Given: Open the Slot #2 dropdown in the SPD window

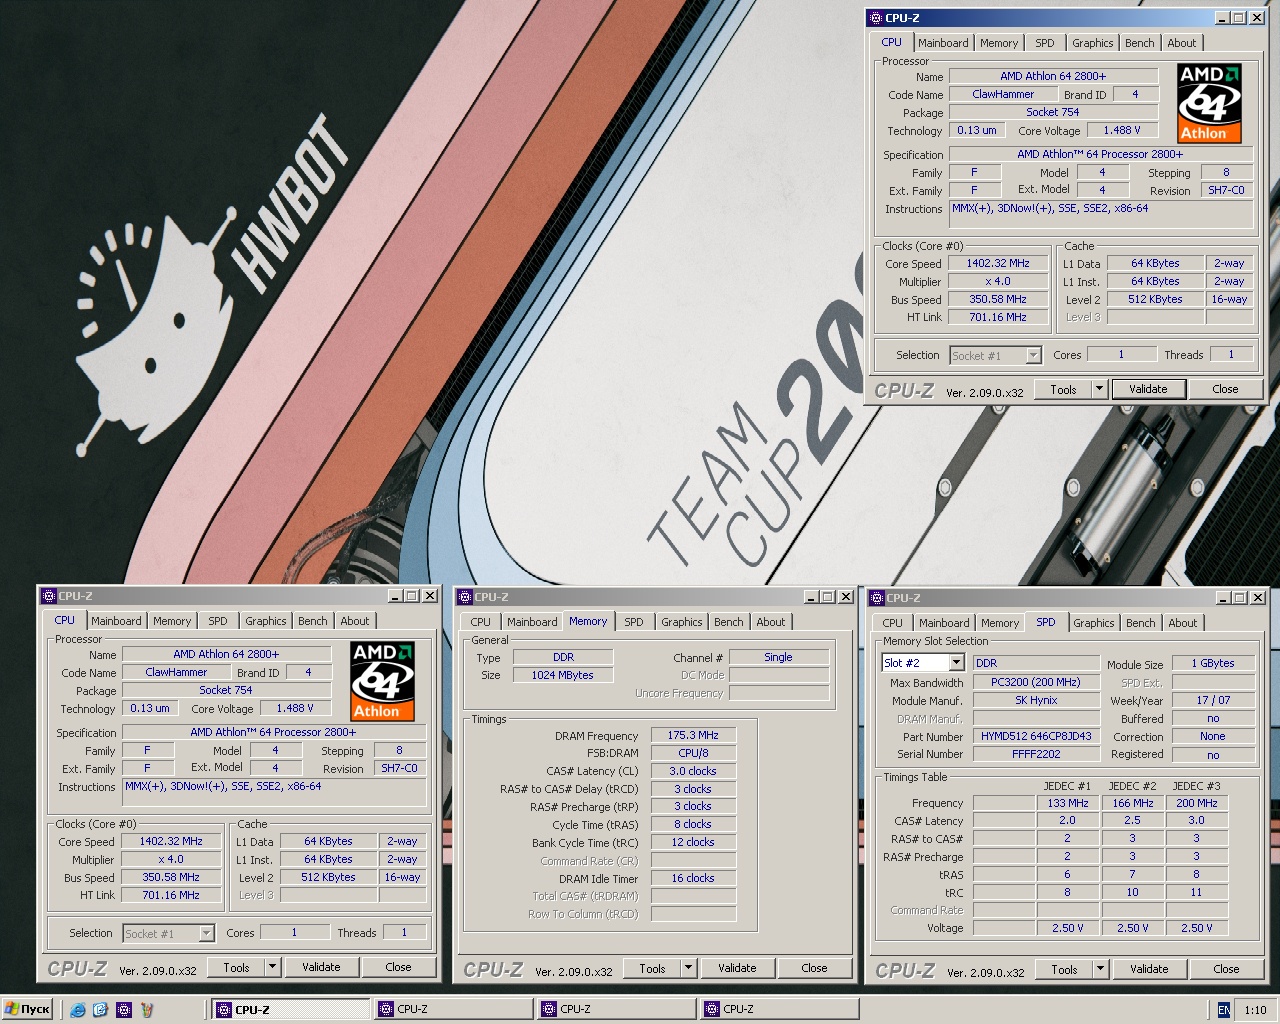Looking at the screenshot, I should click(x=956, y=663).
